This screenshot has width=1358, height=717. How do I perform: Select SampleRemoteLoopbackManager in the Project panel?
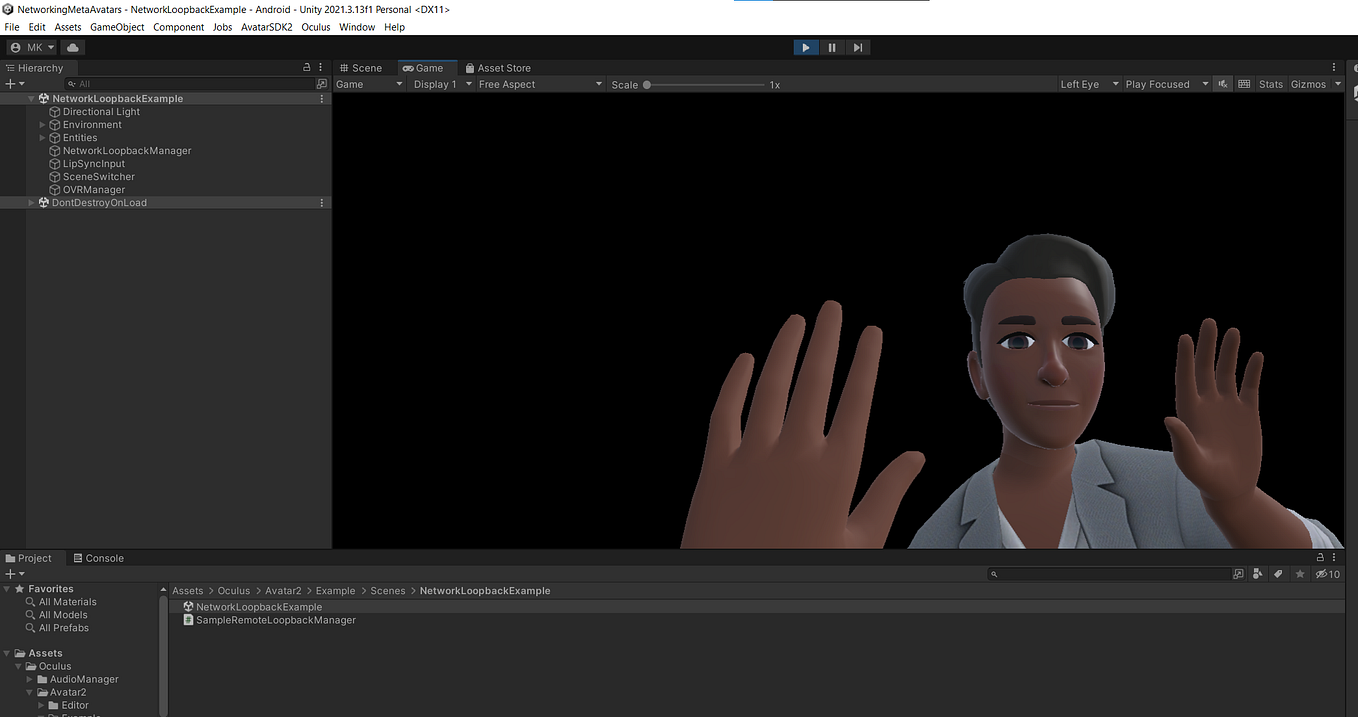point(276,620)
